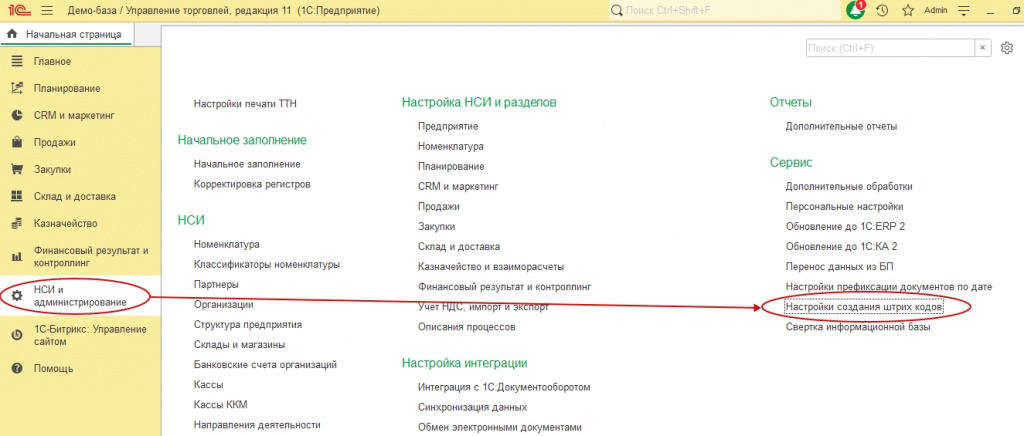The image size is (1024, 436).
Task: Open the CRM и маркетинг section
Action: pos(74,116)
